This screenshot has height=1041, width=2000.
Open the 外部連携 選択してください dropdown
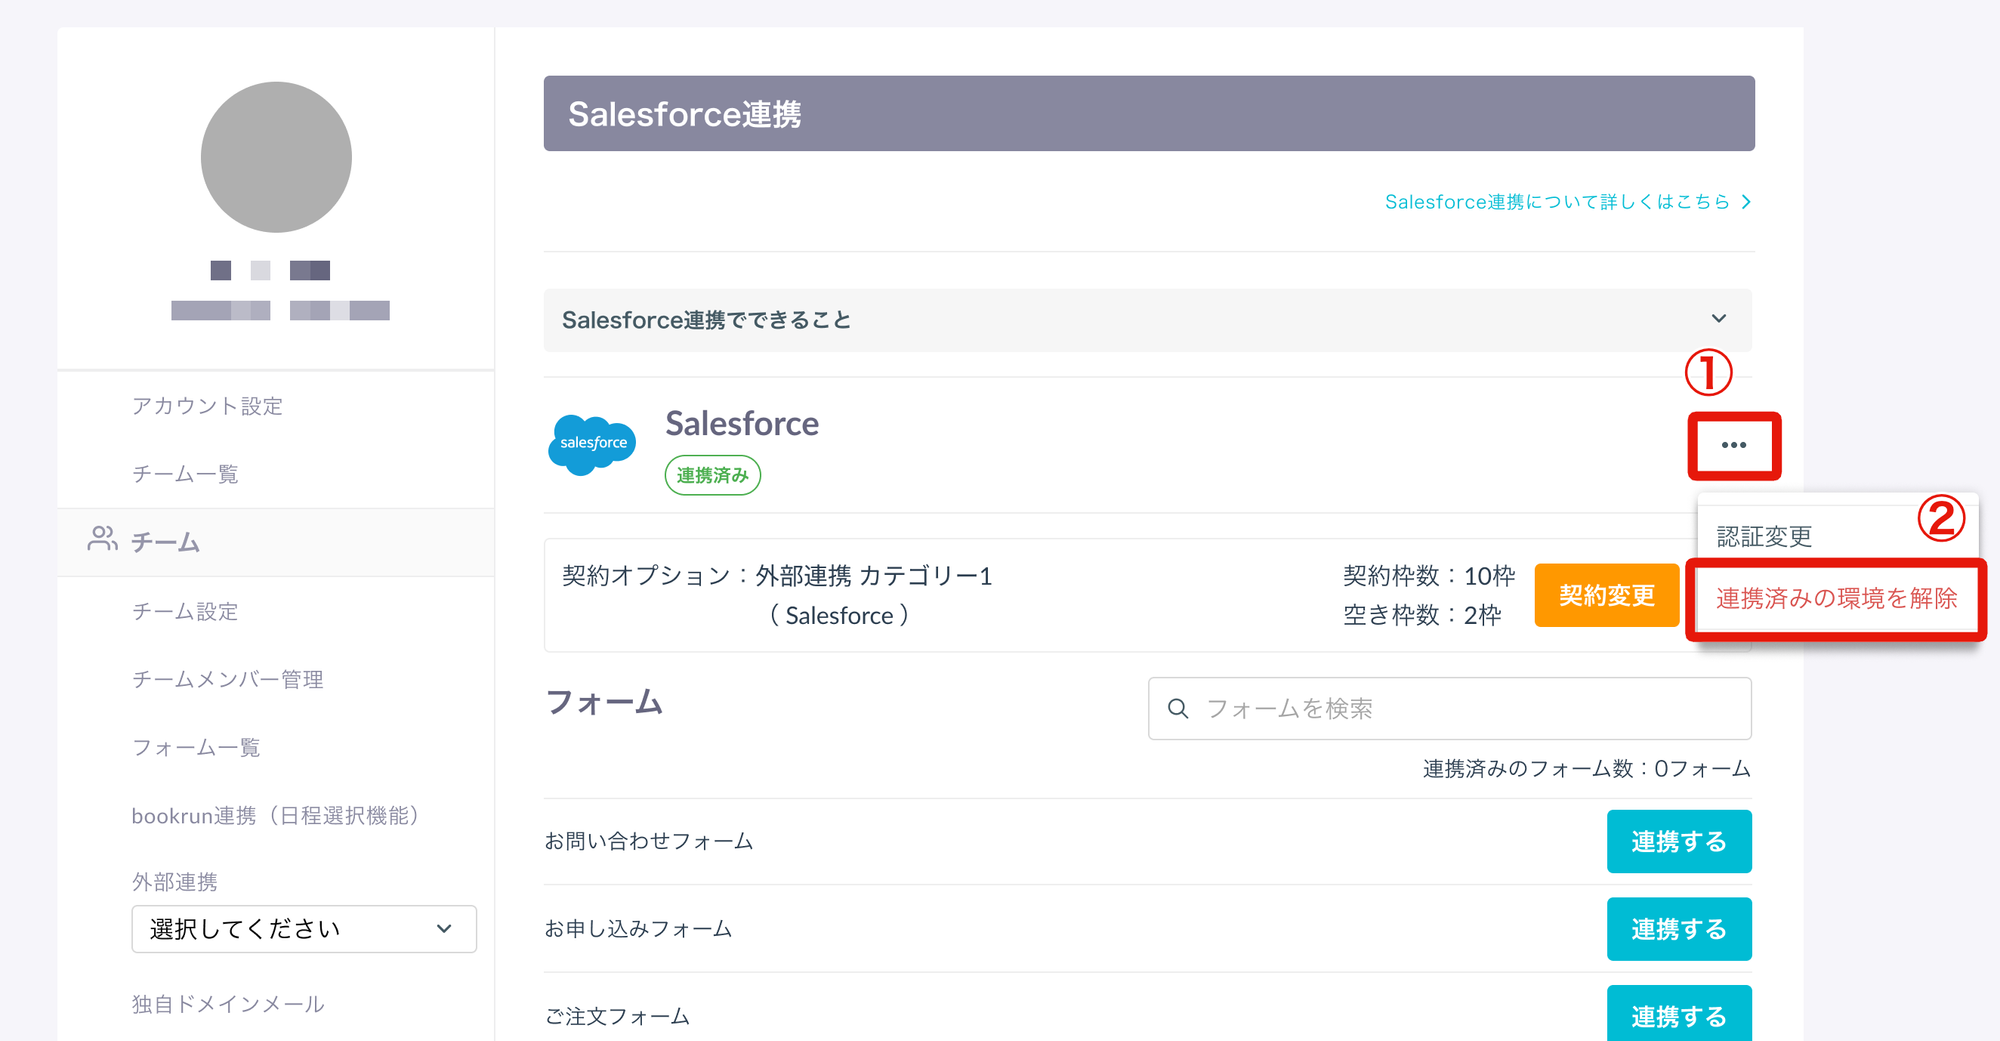pos(304,929)
